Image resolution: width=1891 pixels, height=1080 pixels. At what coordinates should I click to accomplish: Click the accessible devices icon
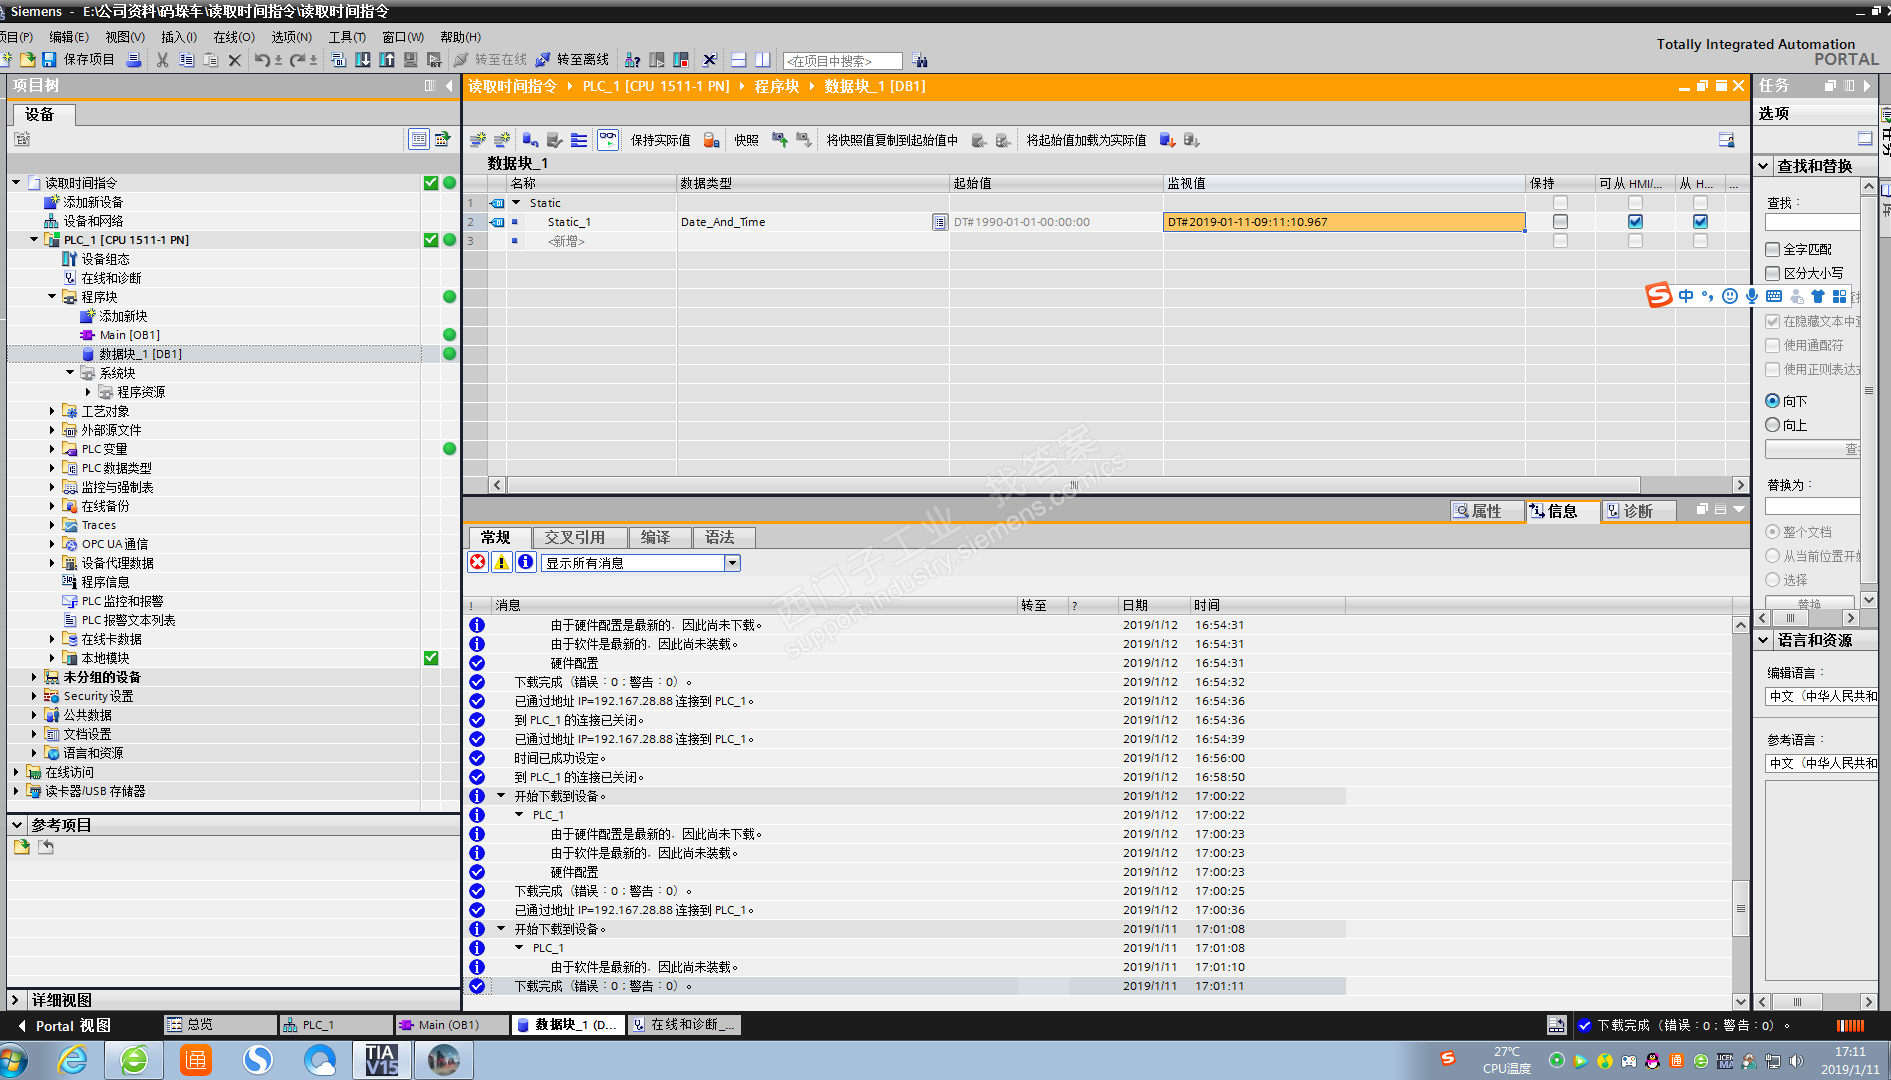click(x=632, y=60)
